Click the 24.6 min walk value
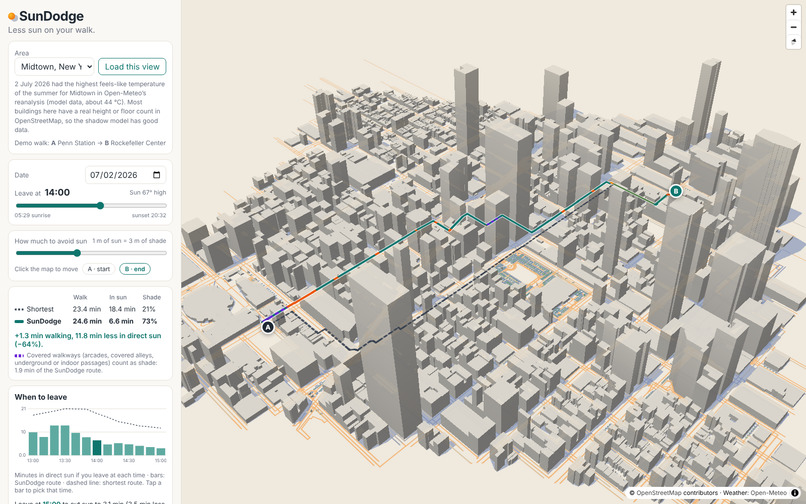 coord(87,321)
